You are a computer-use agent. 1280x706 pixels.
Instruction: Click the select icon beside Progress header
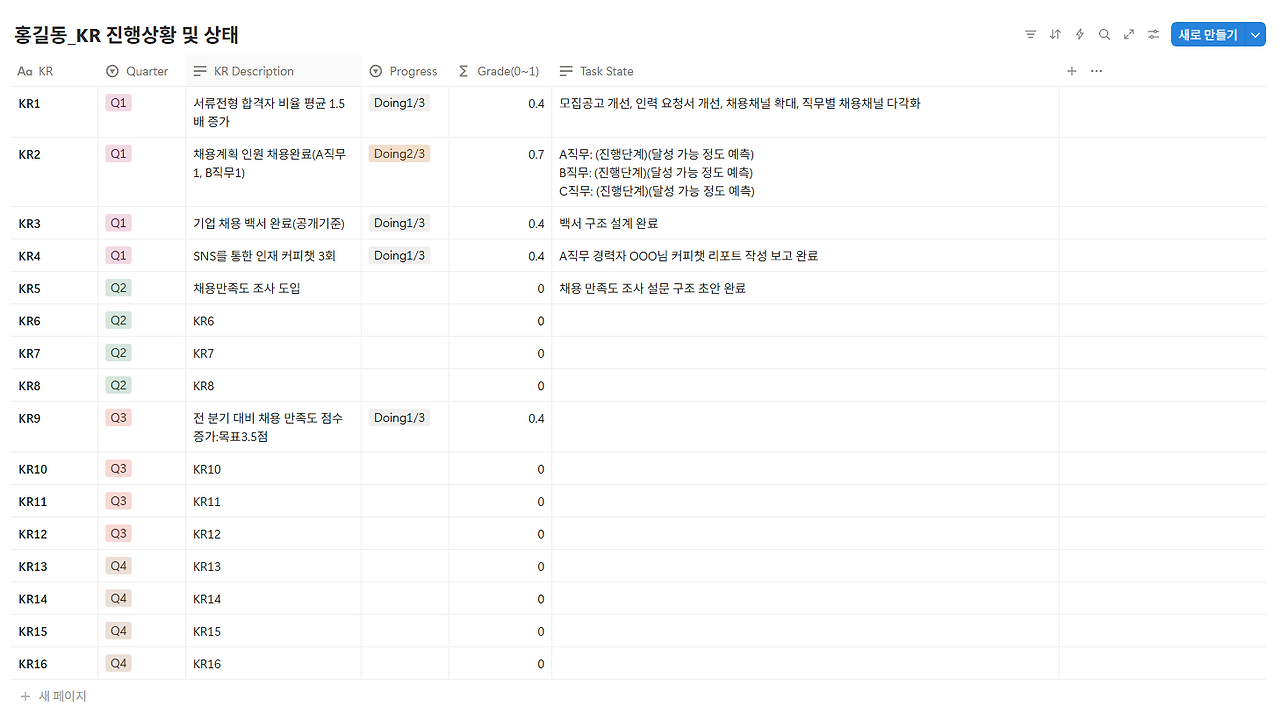pos(374,71)
